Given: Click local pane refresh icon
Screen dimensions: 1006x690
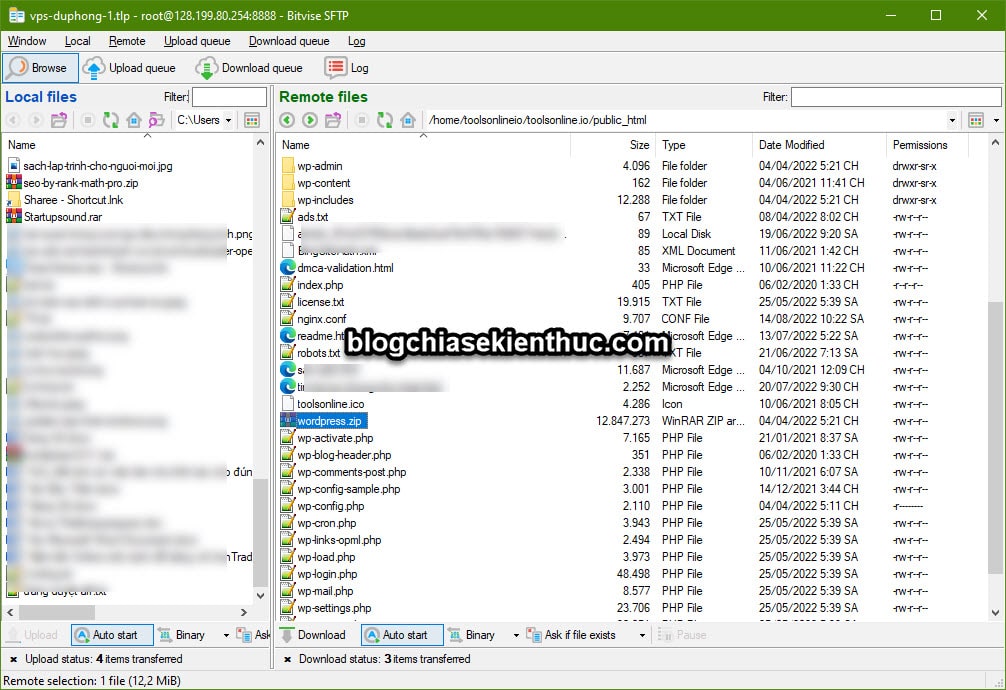Looking at the screenshot, I should pos(111,120).
